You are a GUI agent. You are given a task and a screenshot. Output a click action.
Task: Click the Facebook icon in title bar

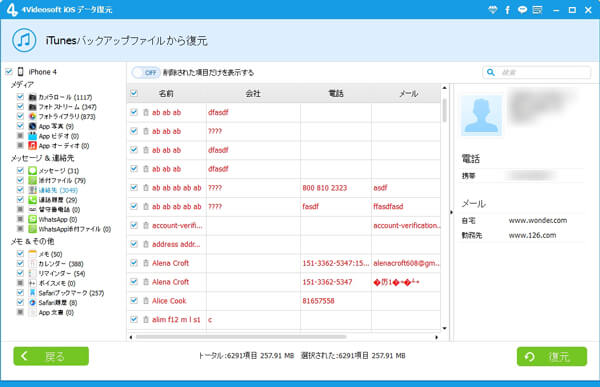(507, 10)
